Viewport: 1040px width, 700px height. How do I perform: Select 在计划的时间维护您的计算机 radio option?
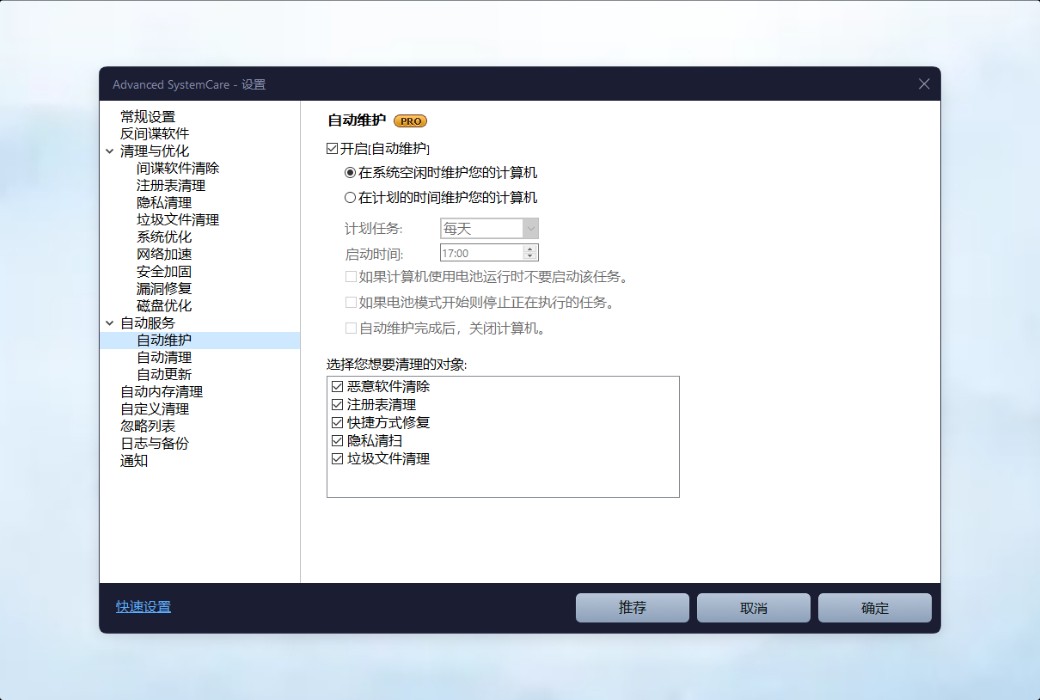(350, 198)
